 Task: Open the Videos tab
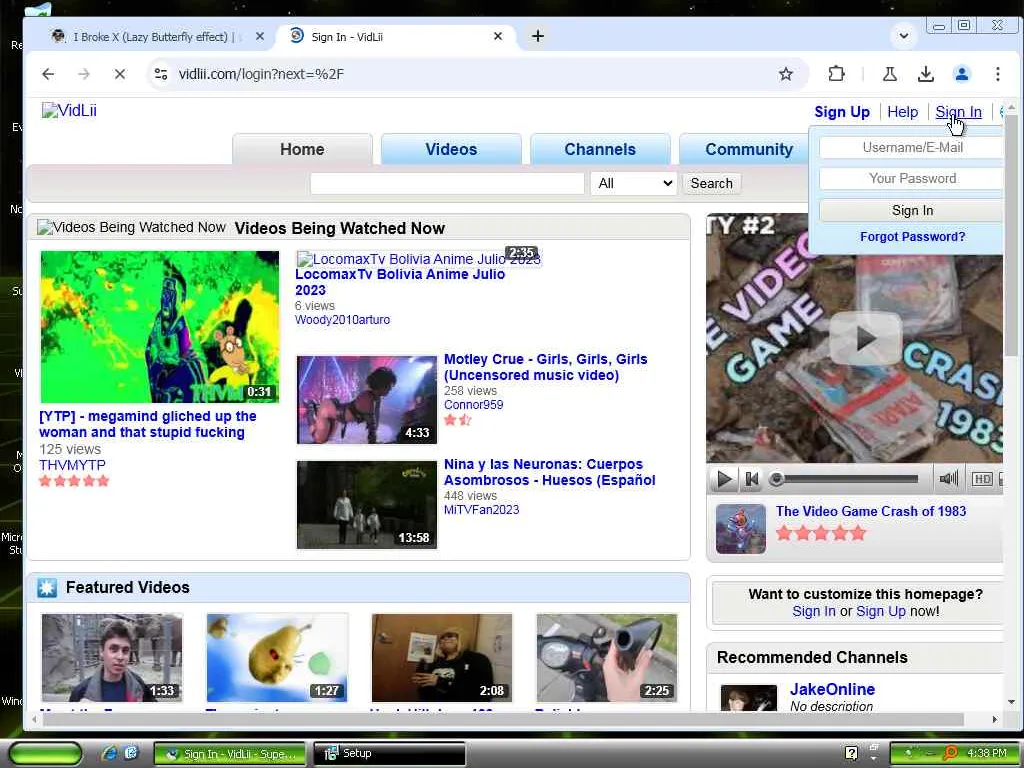pyautogui.click(x=451, y=150)
